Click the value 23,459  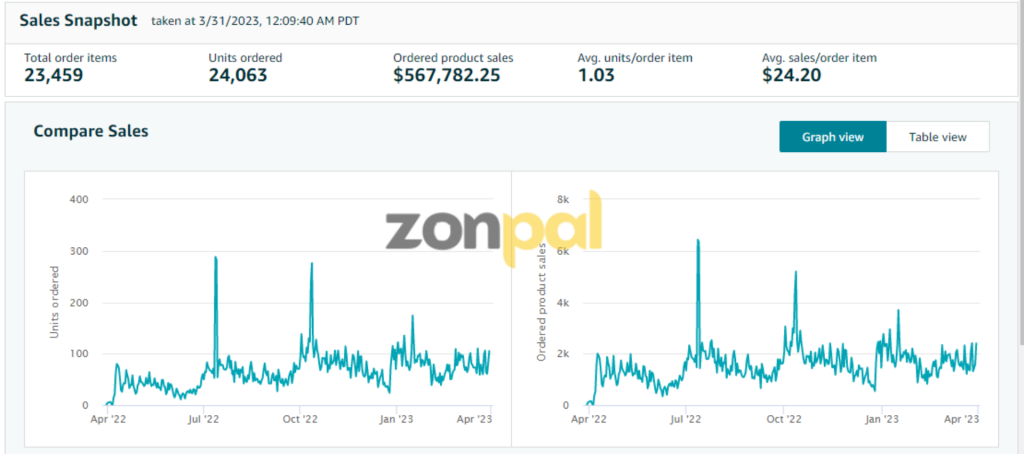coord(54,75)
